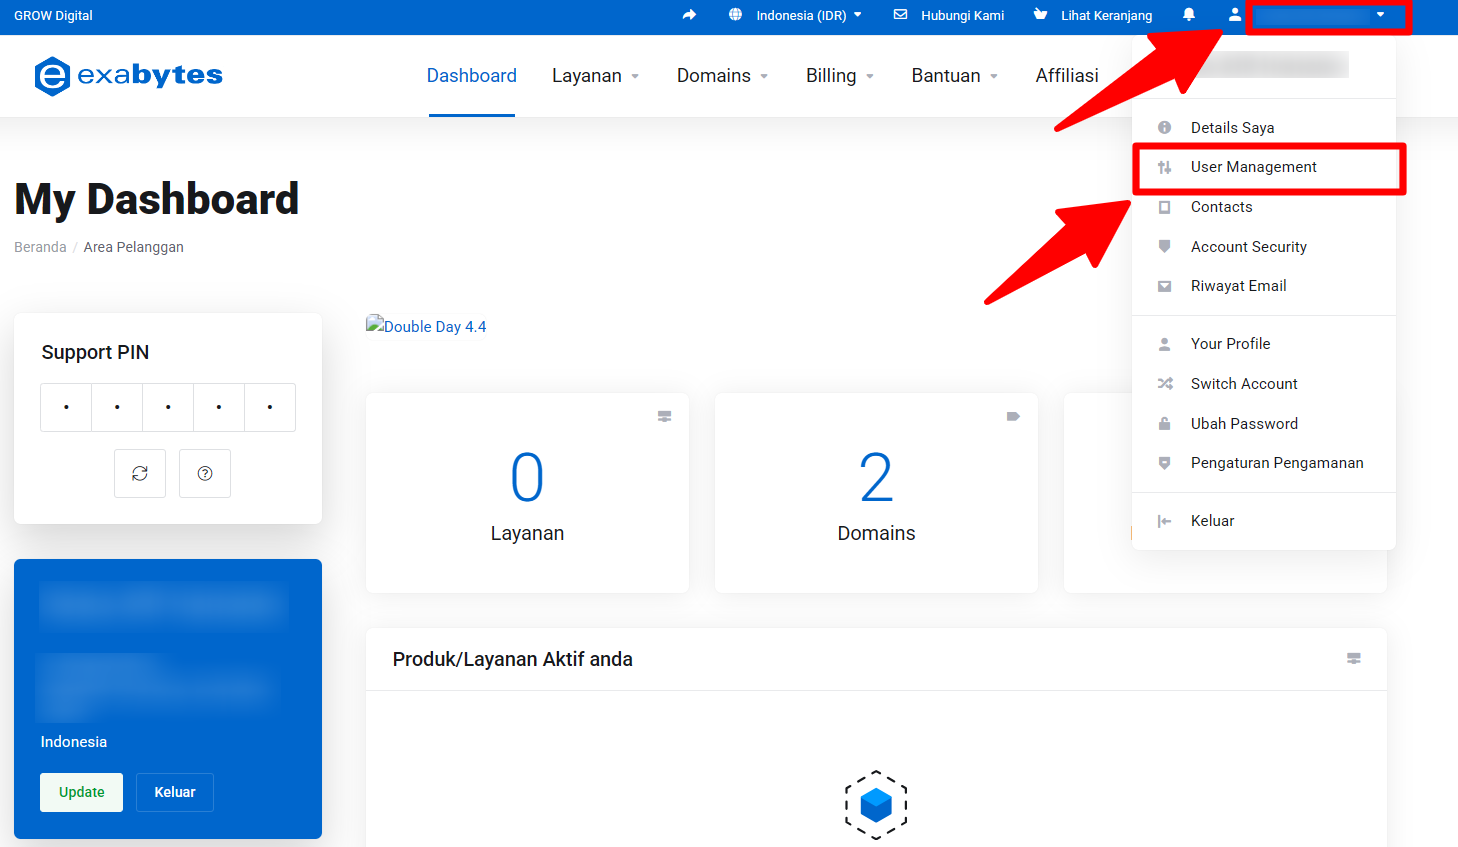Click the envelope icon beside Hubungi Kami
1458x847 pixels.
click(x=900, y=15)
